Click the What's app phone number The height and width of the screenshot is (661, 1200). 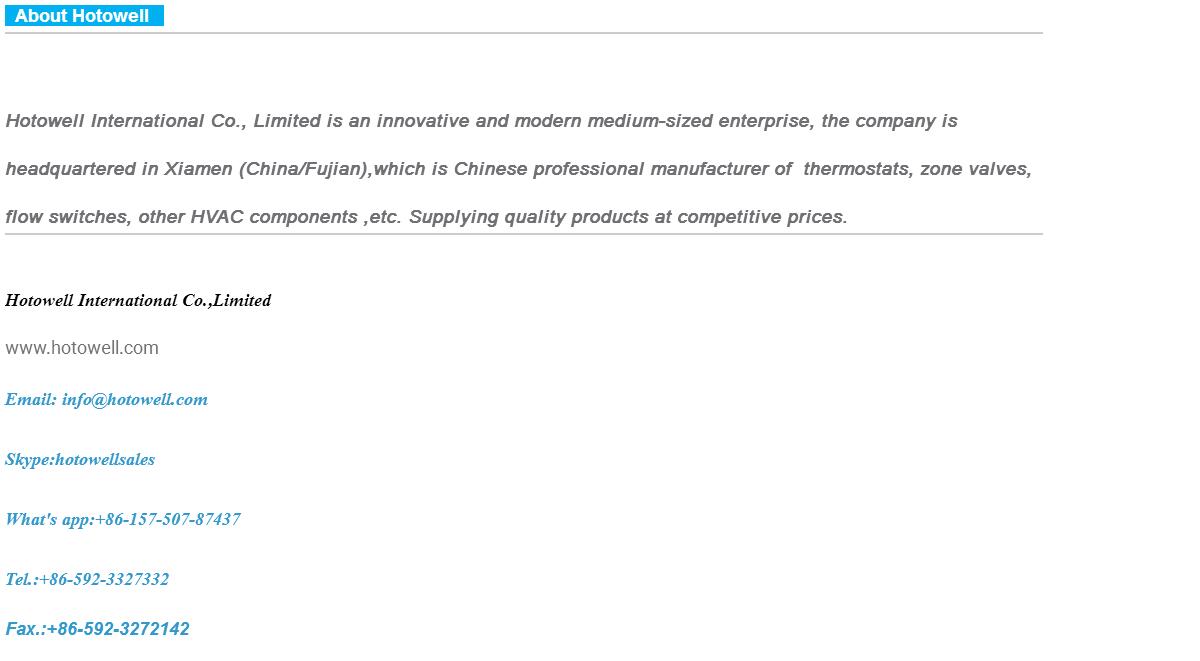167,520
